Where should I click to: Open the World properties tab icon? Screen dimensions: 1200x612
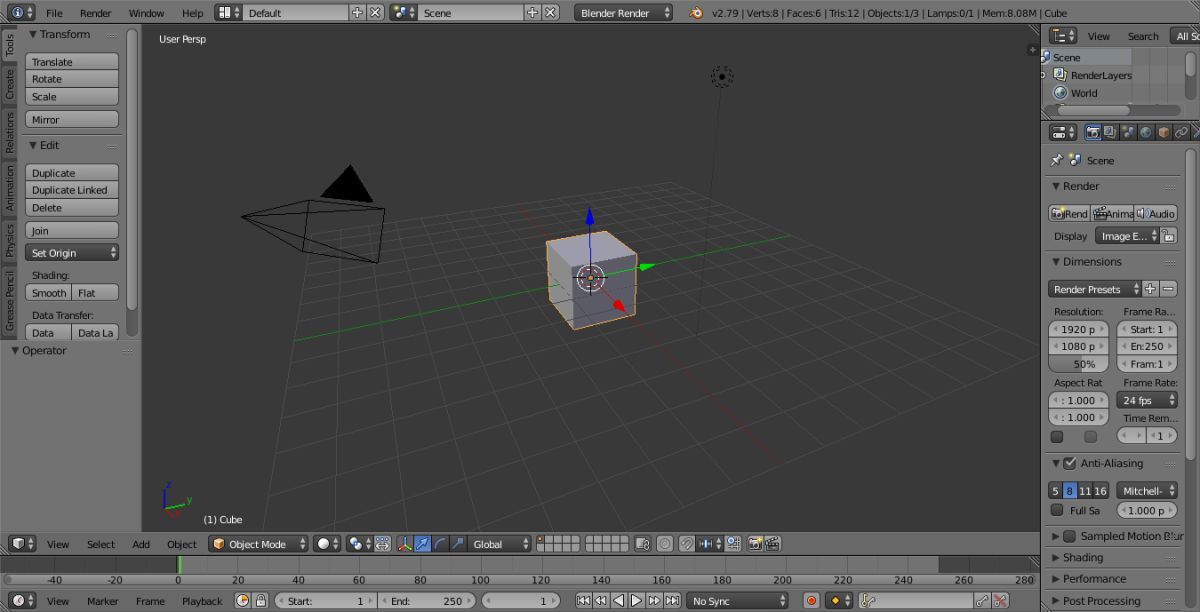pyautogui.click(x=1146, y=132)
